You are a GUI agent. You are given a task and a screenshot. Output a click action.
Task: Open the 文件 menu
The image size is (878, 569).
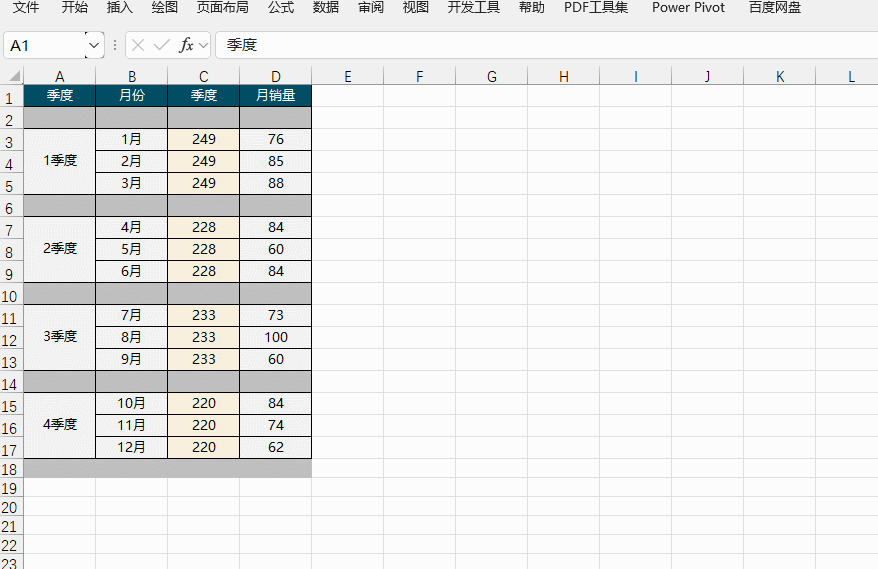coord(26,7)
